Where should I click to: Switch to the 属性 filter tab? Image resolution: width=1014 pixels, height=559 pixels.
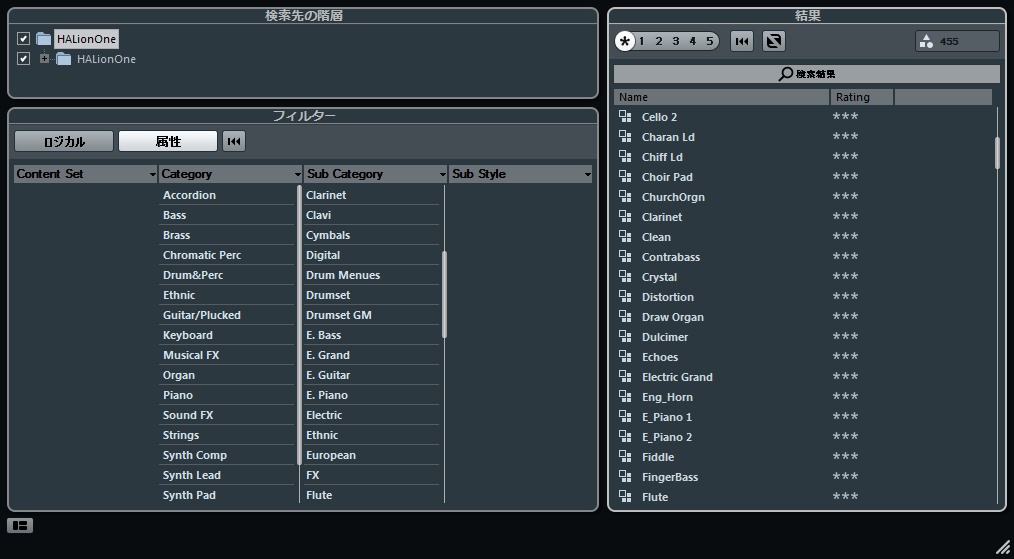168,142
